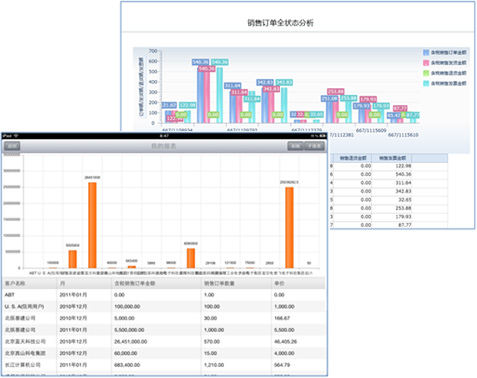Select the tall orange bar near the chart's right edge
This screenshot has height=378, width=477.
click(x=289, y=228)
